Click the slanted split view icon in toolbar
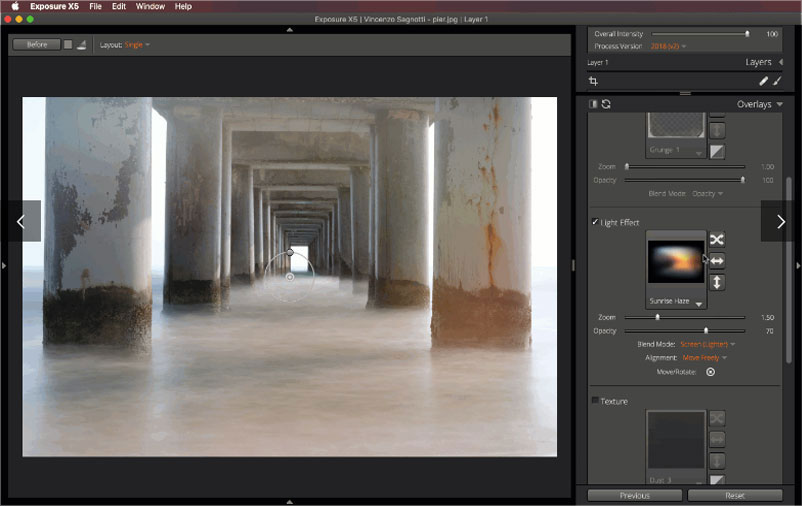The width and height of the screenshot is (802, 506). pyautogui.click(x=81, y=45)
